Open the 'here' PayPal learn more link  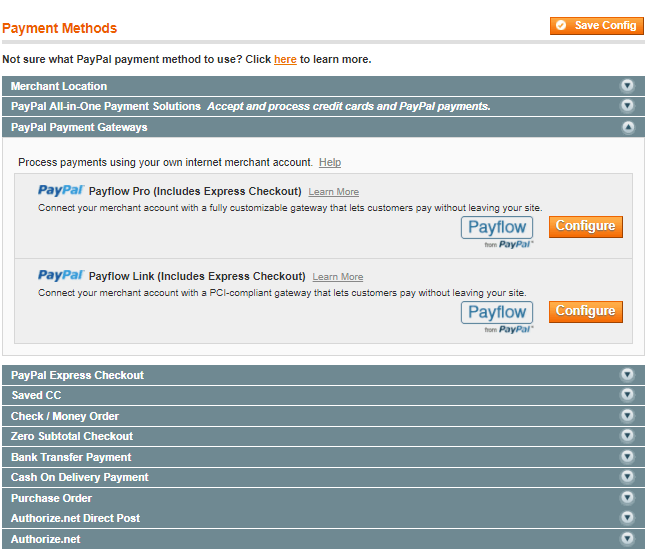coord(285,59)
